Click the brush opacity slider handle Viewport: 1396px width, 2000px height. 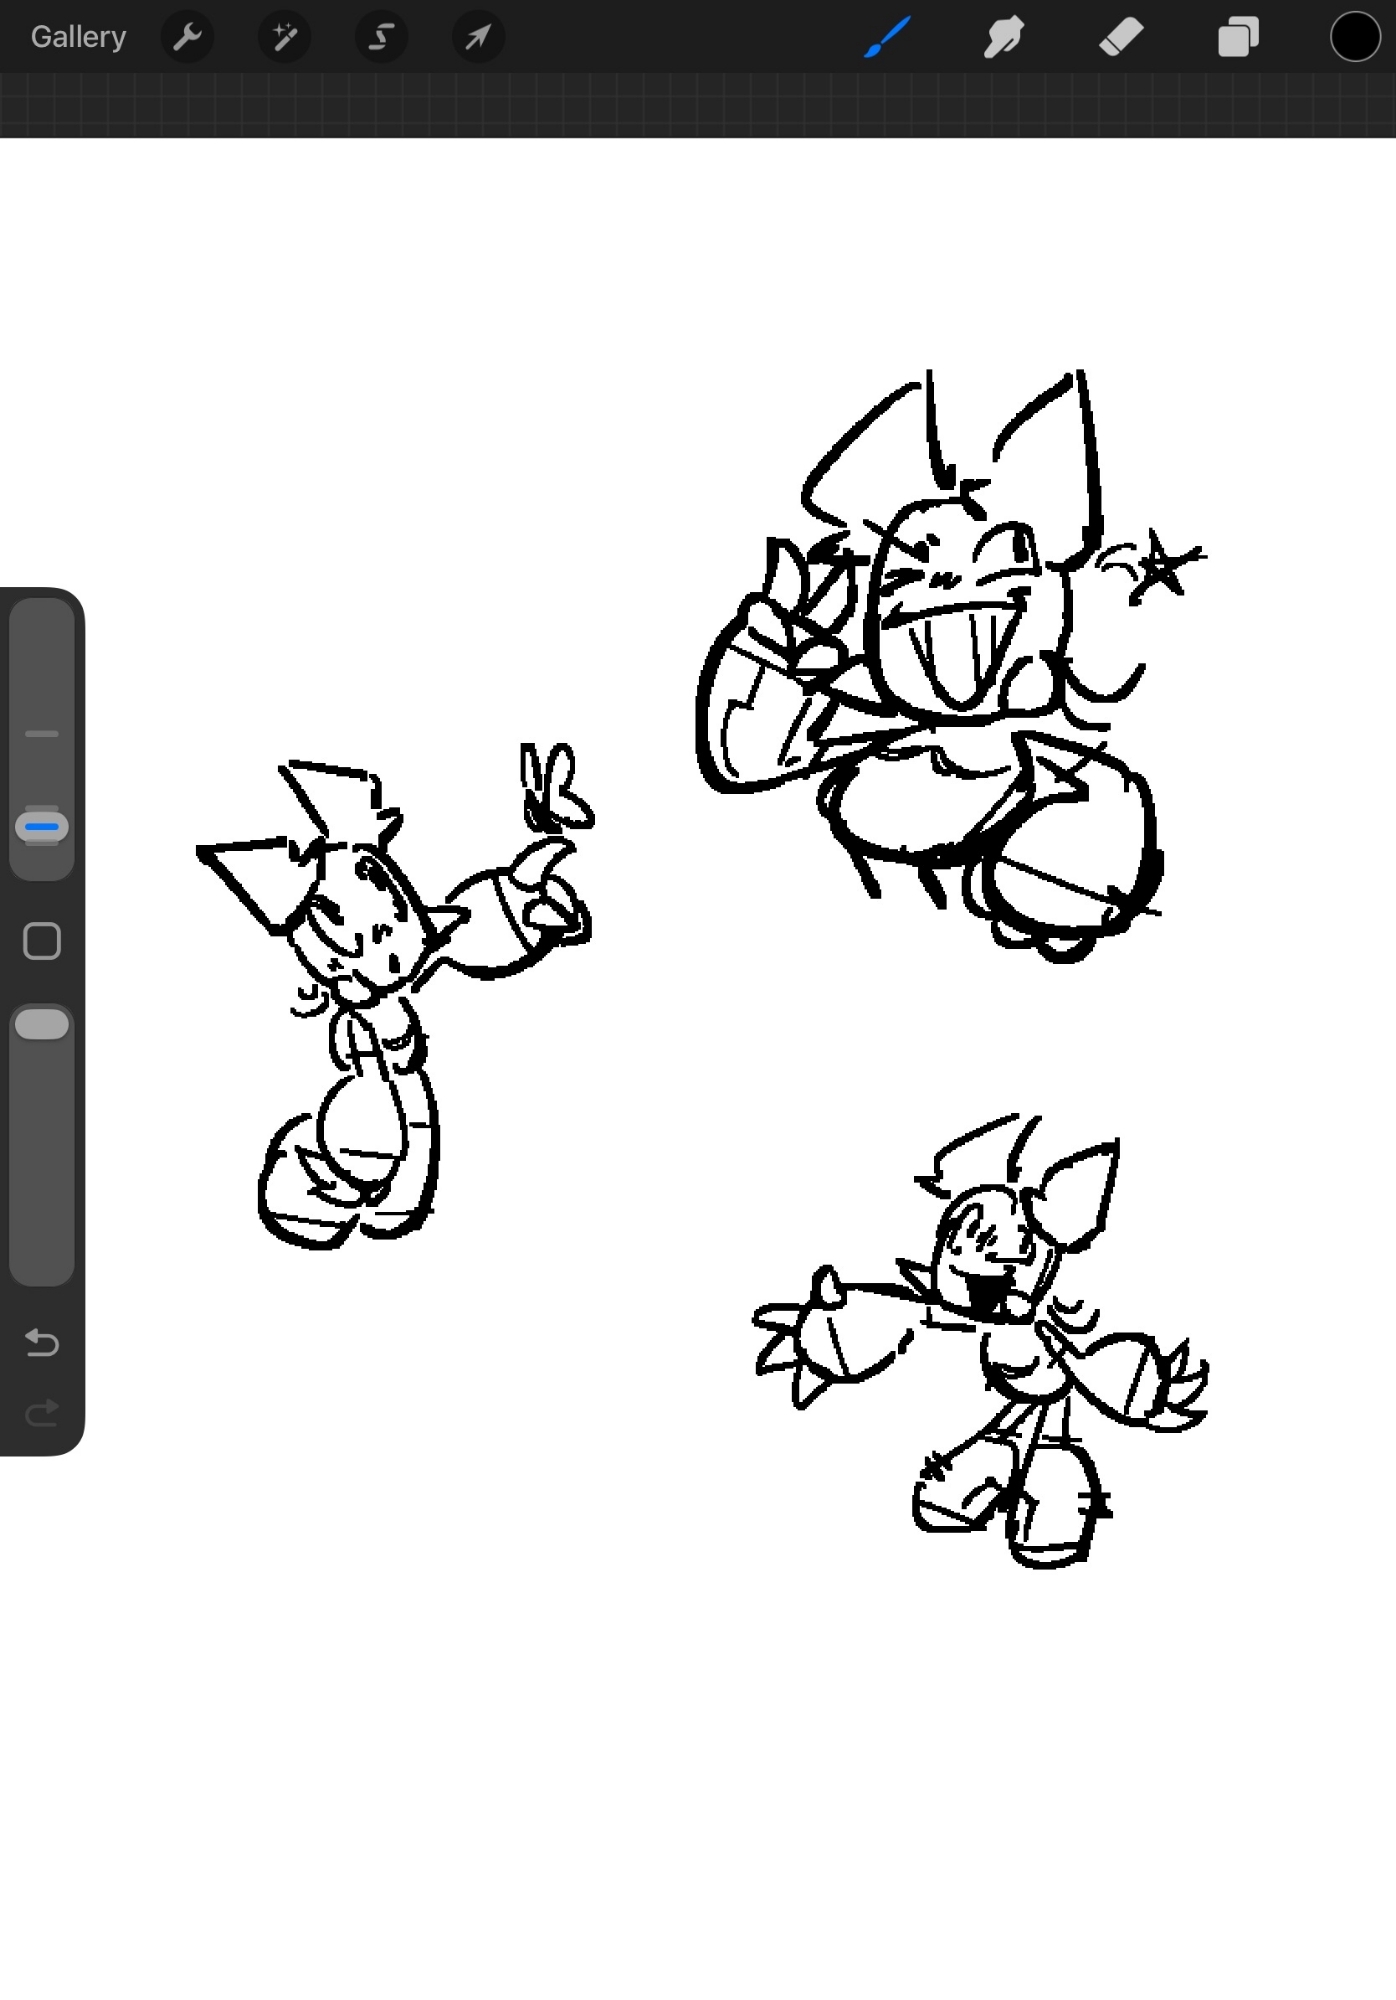tap(42, 1024)
